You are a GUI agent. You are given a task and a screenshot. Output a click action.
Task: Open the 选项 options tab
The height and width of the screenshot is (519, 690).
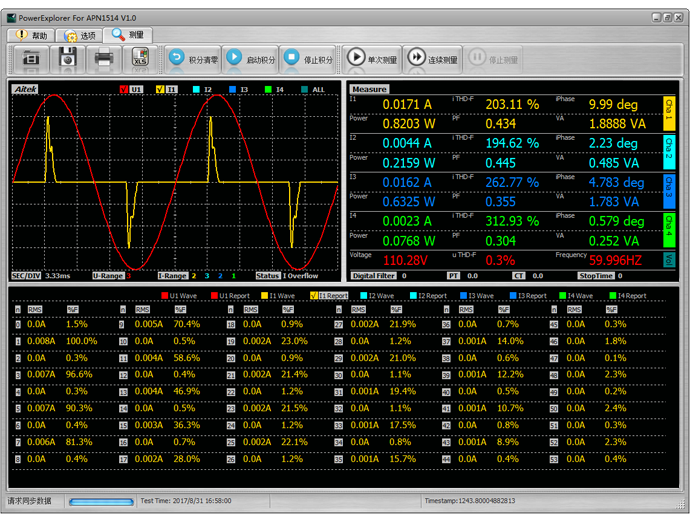coord(79,34)
